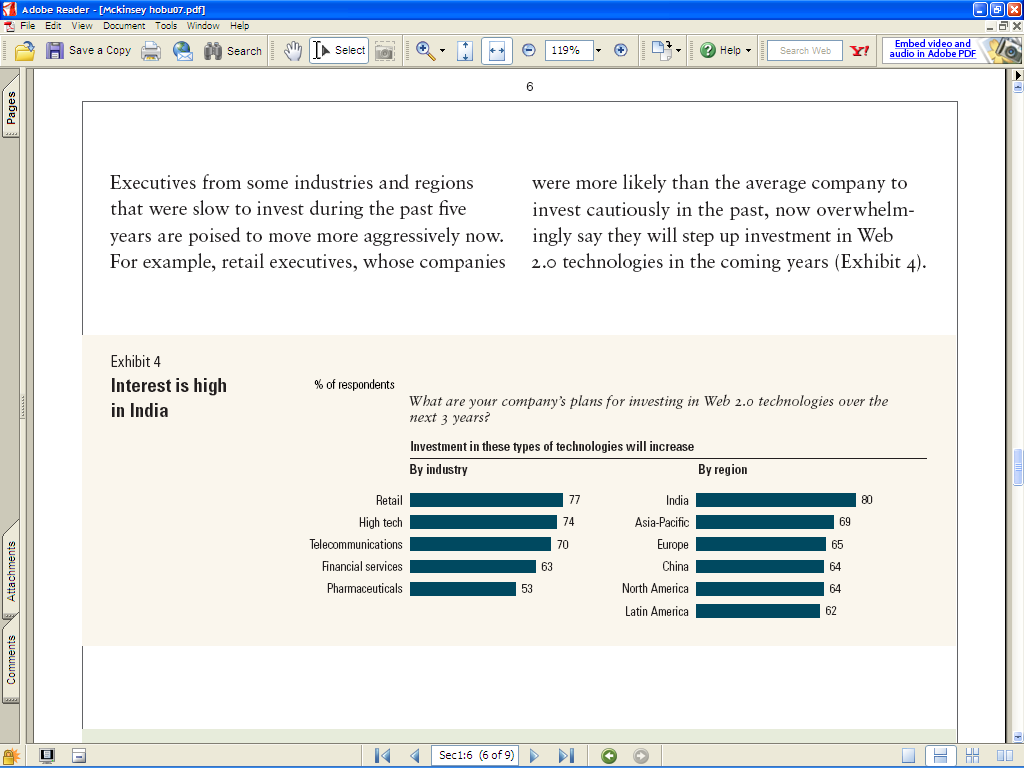Go to the first page
The image size is (1024, 768).
(382, 756)
